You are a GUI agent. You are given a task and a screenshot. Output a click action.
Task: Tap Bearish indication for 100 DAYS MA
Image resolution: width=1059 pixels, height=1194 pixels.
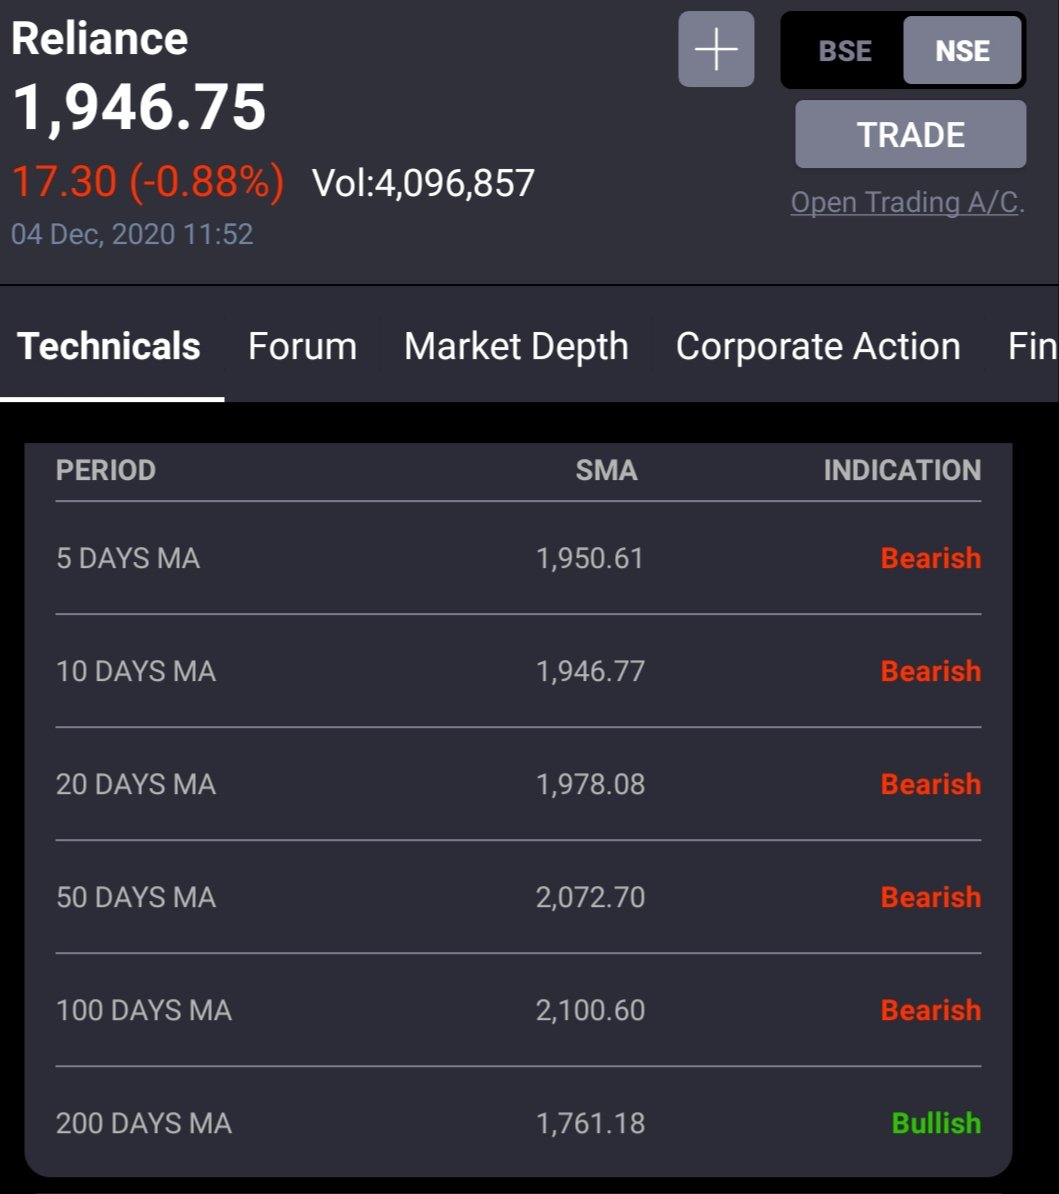(930, 1010)
